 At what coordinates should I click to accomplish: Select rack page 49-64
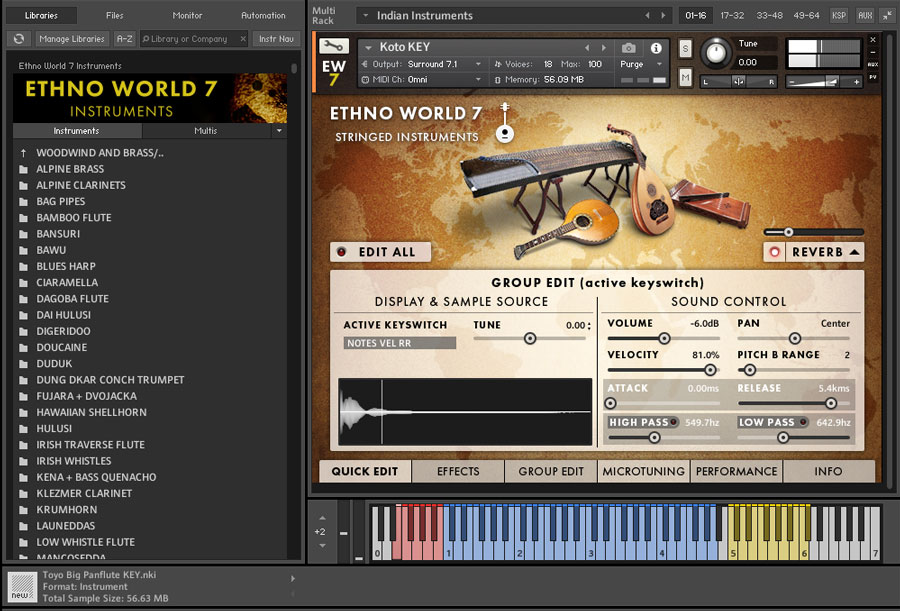(806, 16)
